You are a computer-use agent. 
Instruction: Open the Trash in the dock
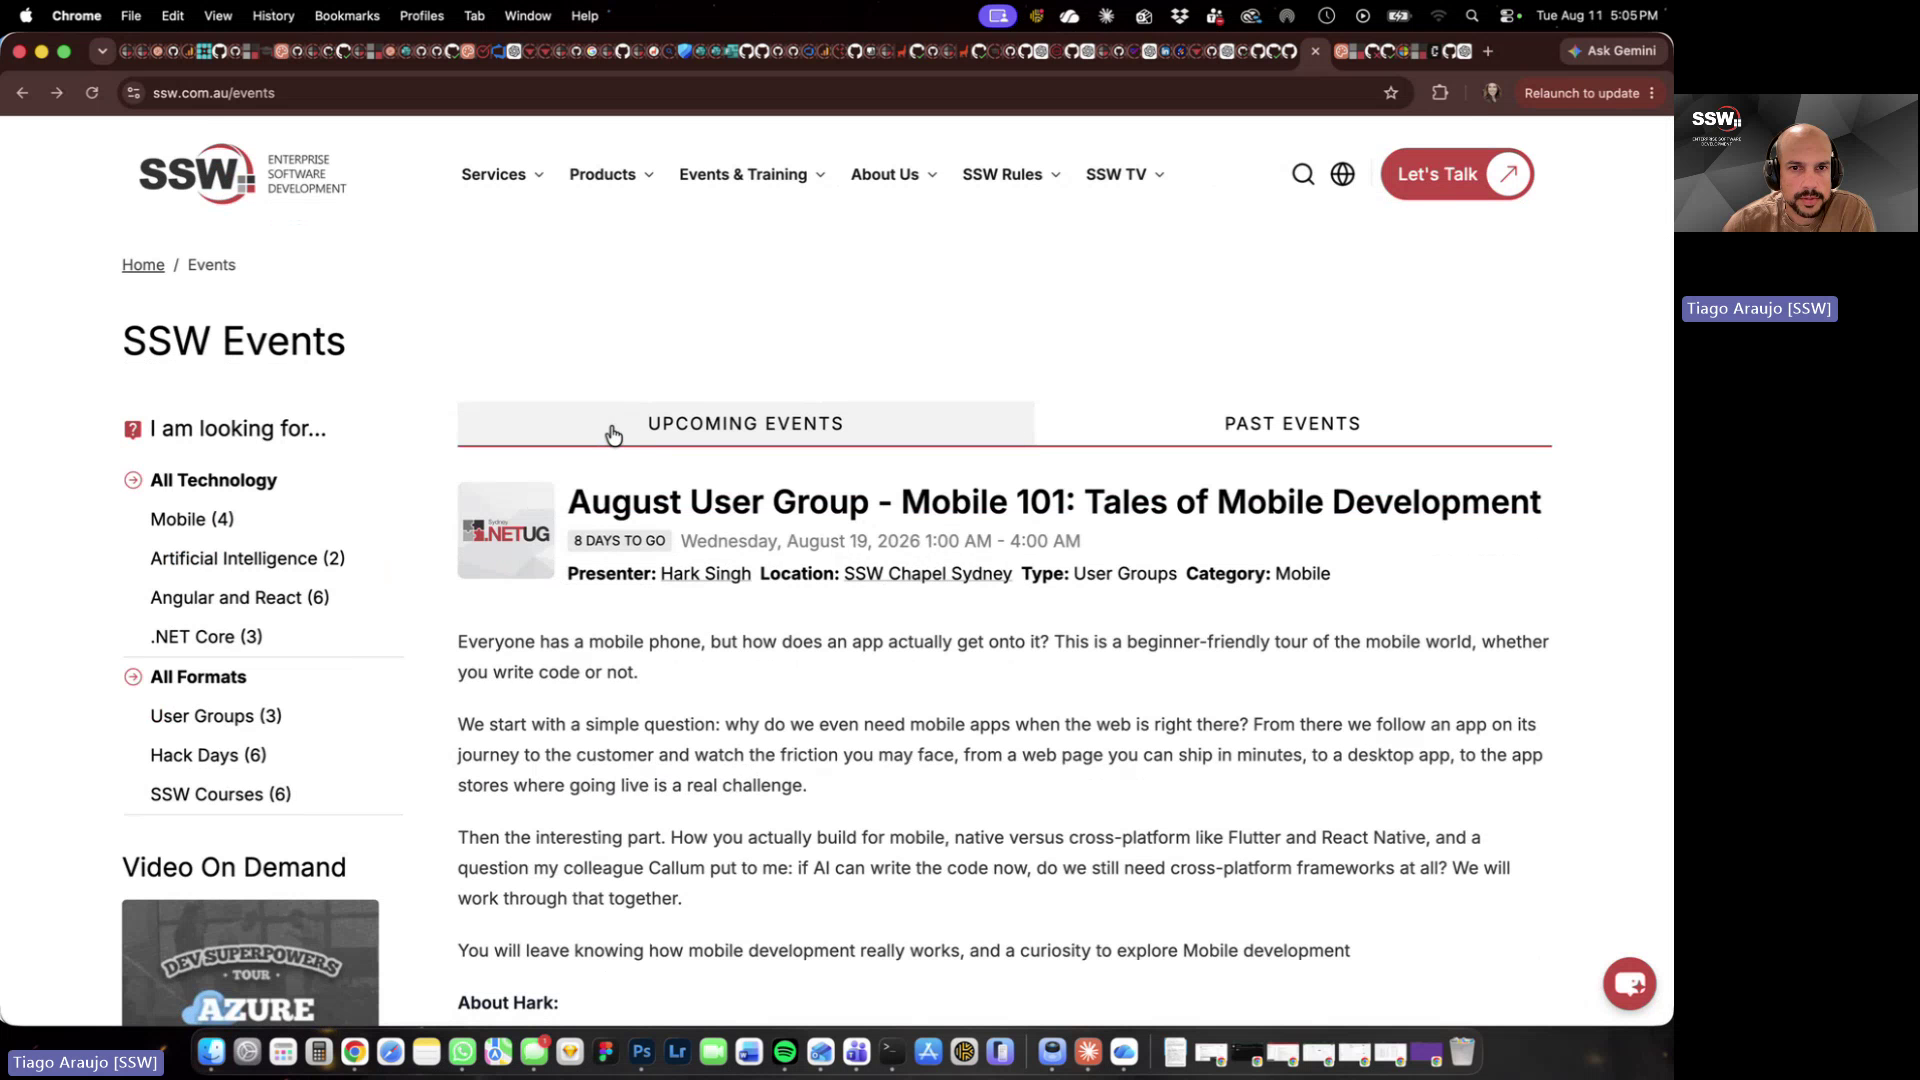tap(1462, 1052)
